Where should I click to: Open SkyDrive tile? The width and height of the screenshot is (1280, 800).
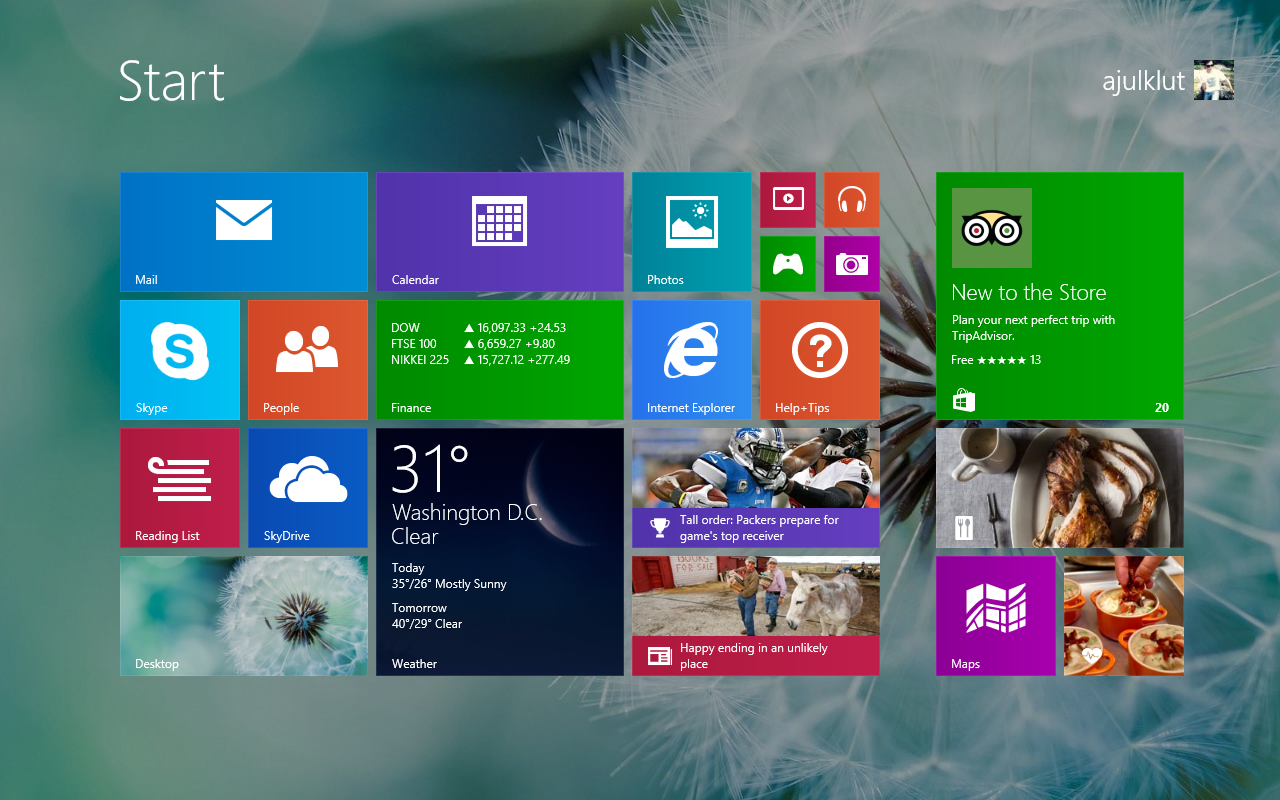click(x=308, y=488)
